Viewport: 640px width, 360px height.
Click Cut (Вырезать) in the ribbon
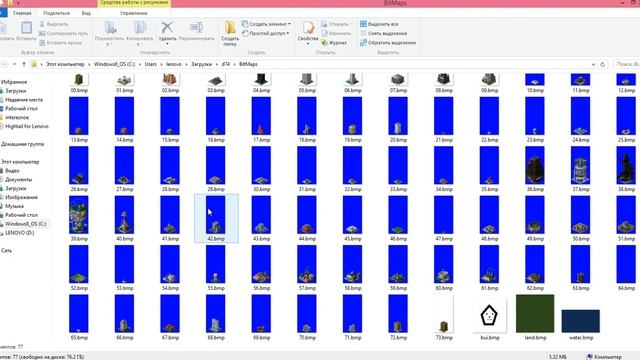[54, 24]
